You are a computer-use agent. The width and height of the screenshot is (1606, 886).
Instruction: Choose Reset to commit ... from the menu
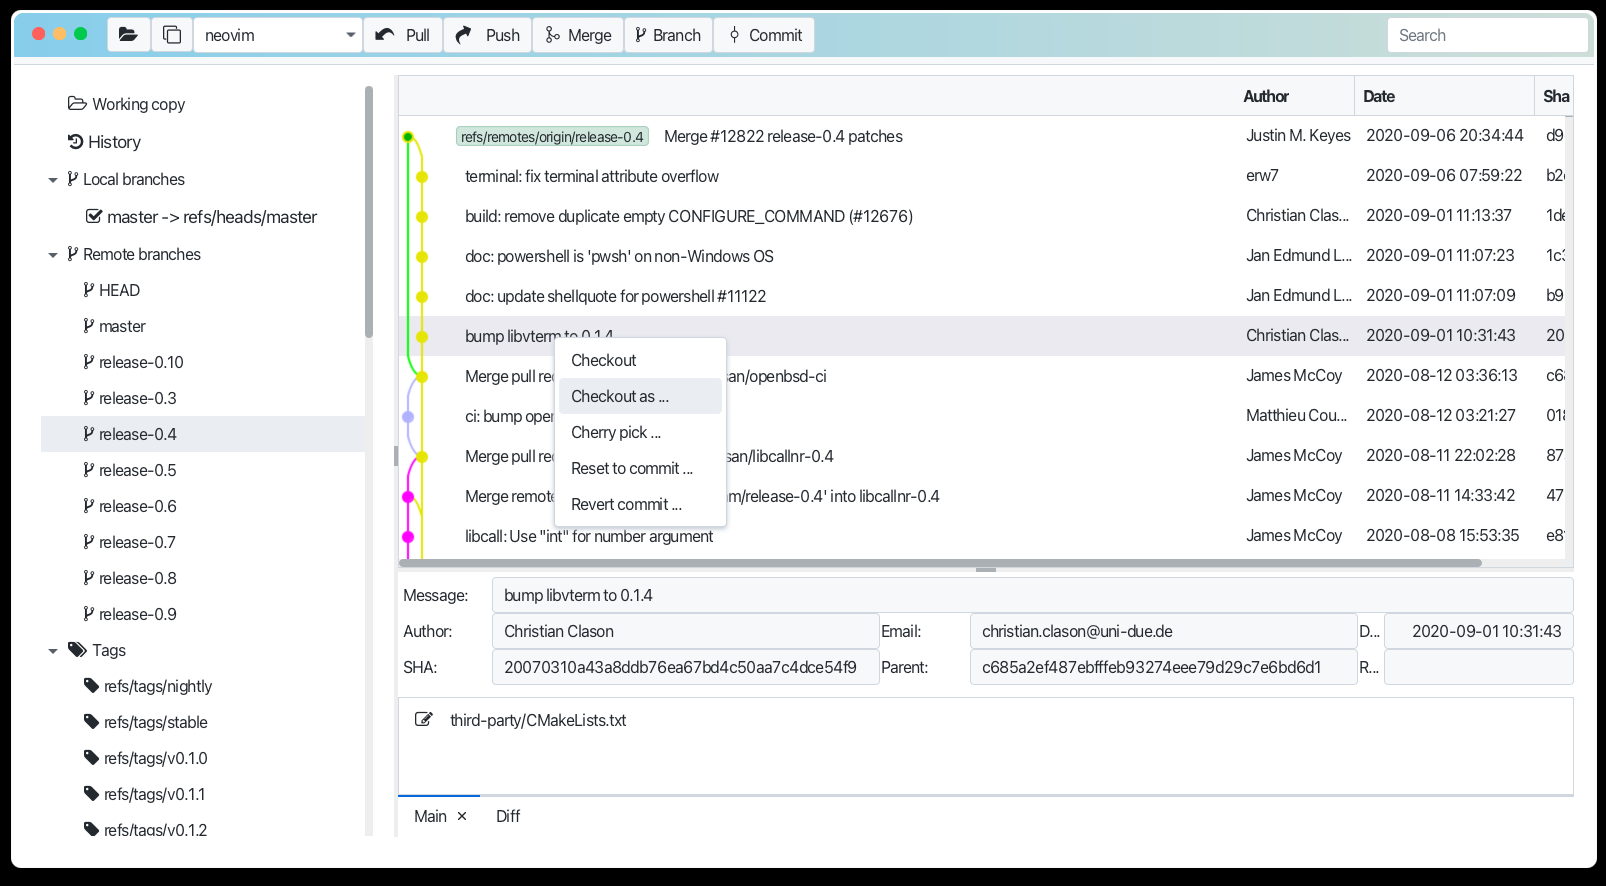640,468
